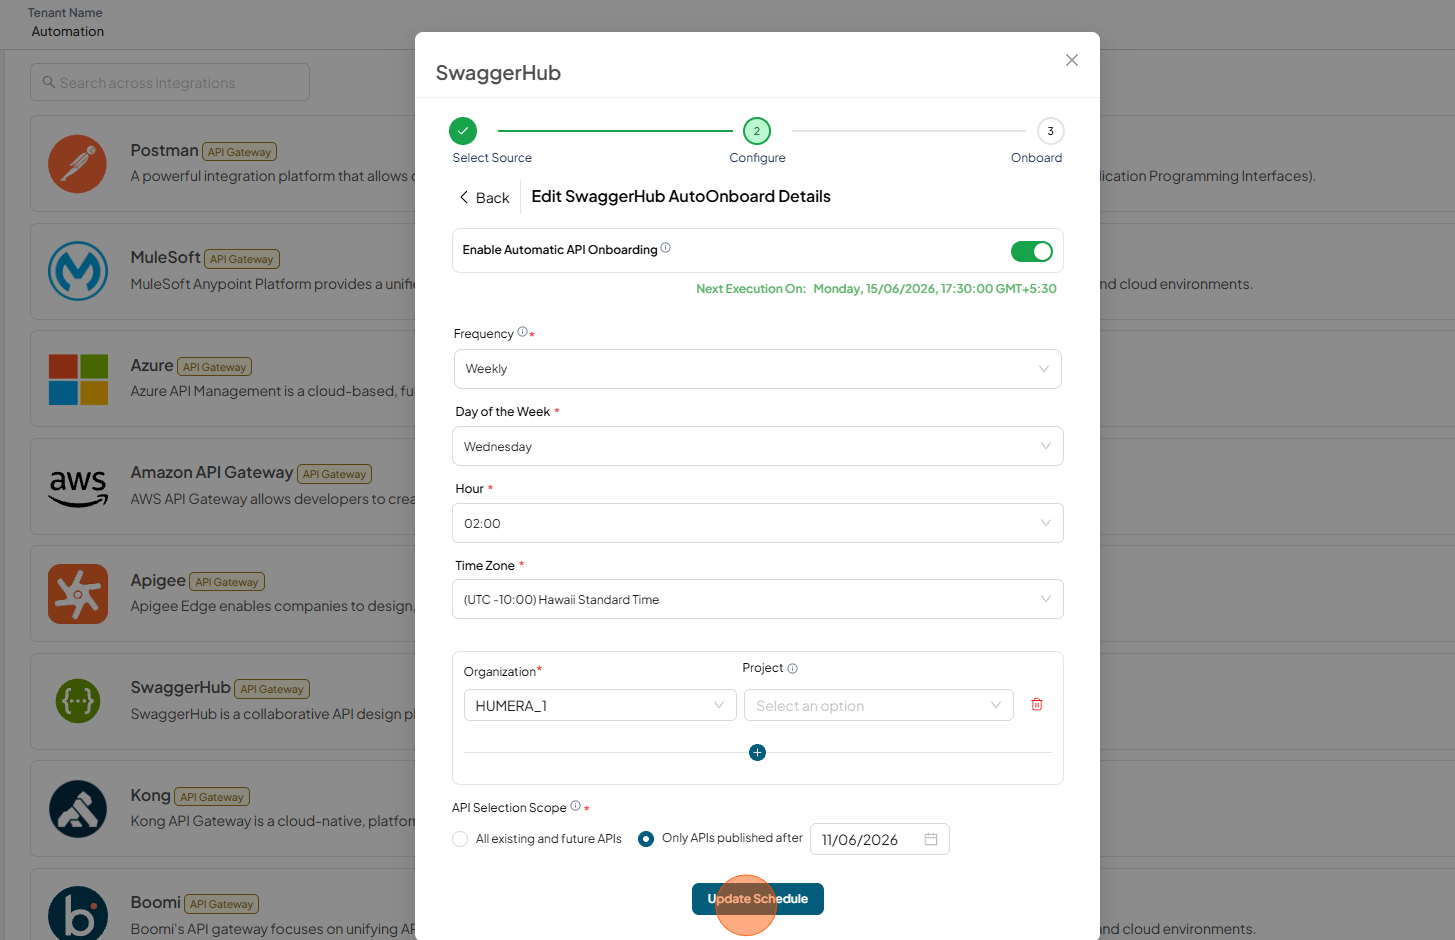Click the date field showing 11/06/2026

(x=879, y=839)
